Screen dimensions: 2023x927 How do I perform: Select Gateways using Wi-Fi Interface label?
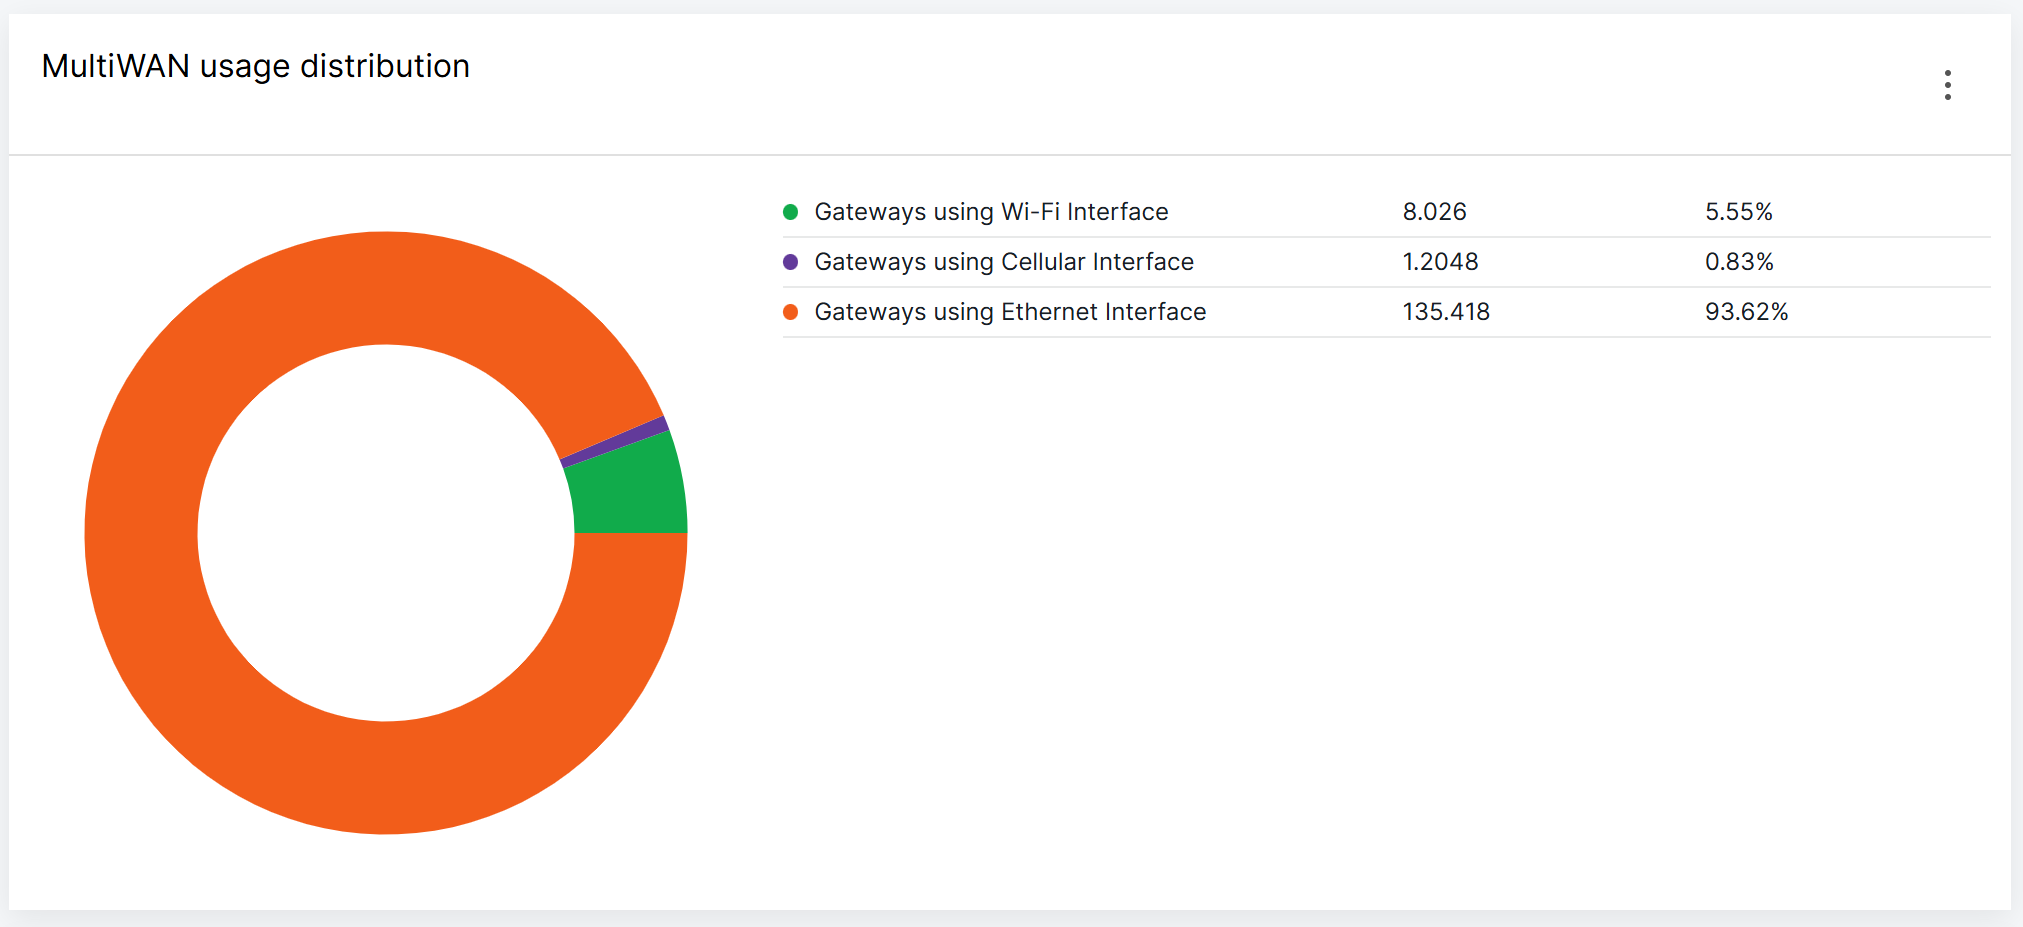tap(991, 212)
